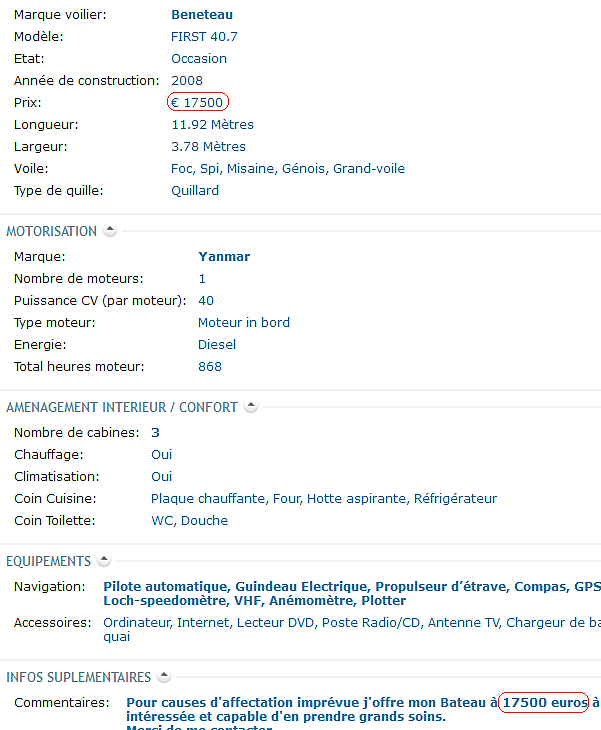Open the Beneteau brand link
The height and width of the screenshot is (730, 601).
[x=202, y=15]
